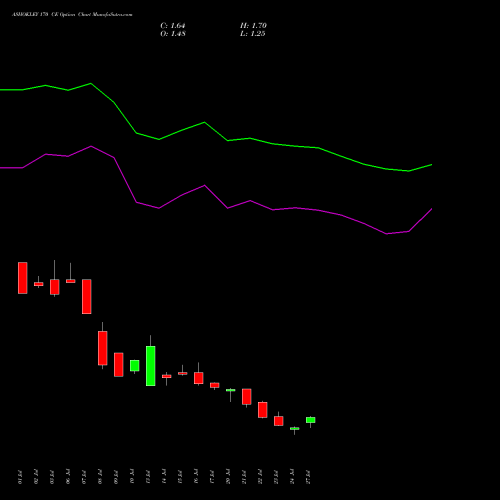The width and height of the screenshot is (500, 500).
Task: Select the red candlestick for 08 Jul
Action: (103, 348)
